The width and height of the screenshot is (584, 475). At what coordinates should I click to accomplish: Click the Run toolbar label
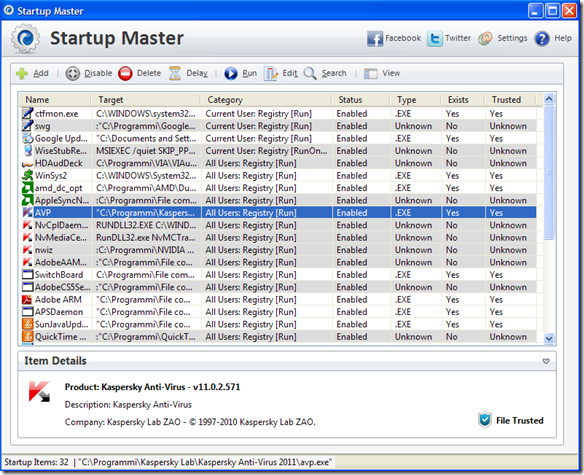click(x=250, y=73)
